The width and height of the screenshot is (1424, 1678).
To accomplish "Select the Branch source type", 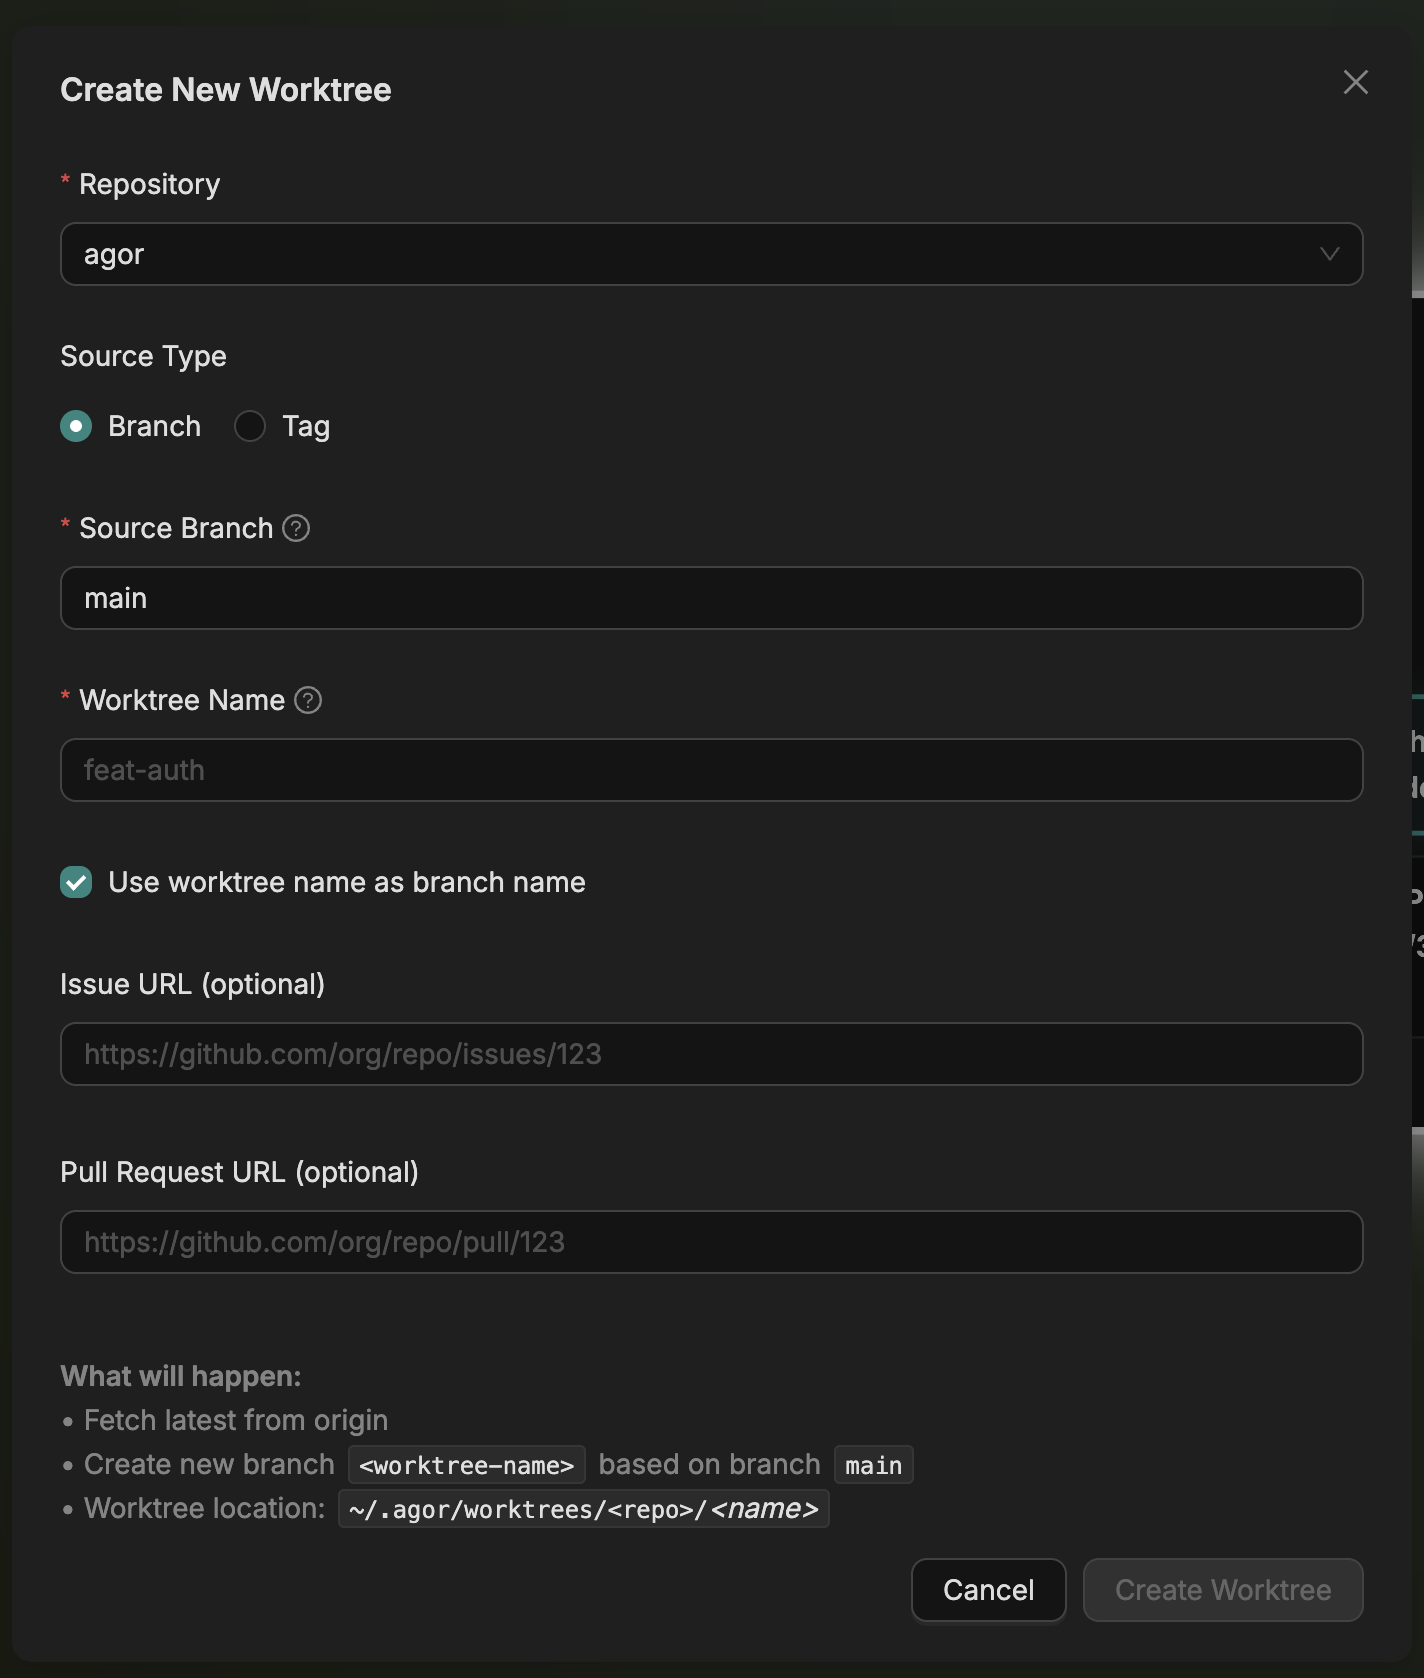I will coord(76,426).
